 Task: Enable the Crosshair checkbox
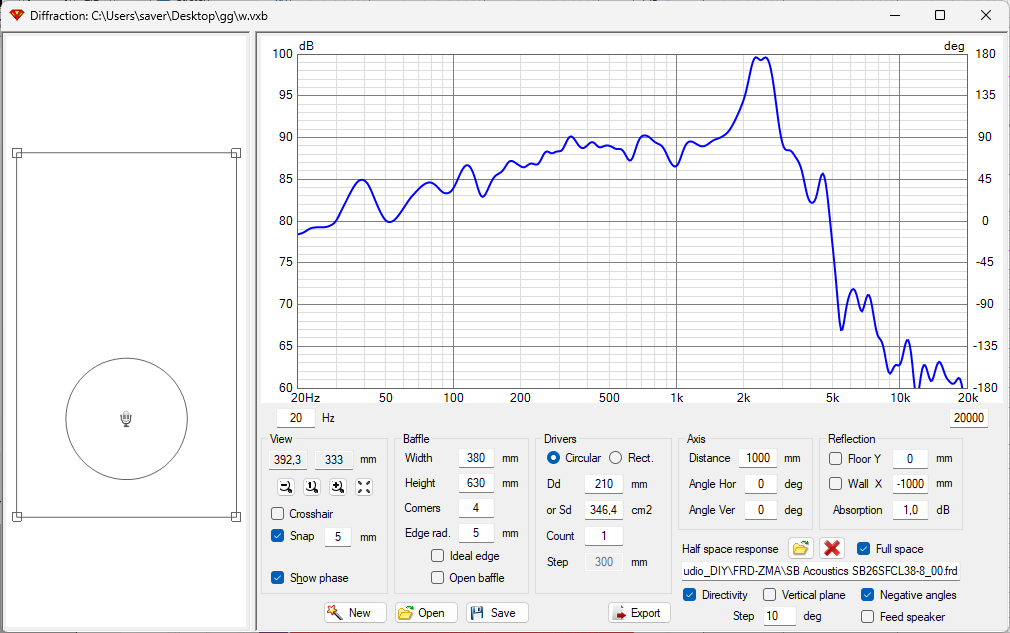pos(278,514)
